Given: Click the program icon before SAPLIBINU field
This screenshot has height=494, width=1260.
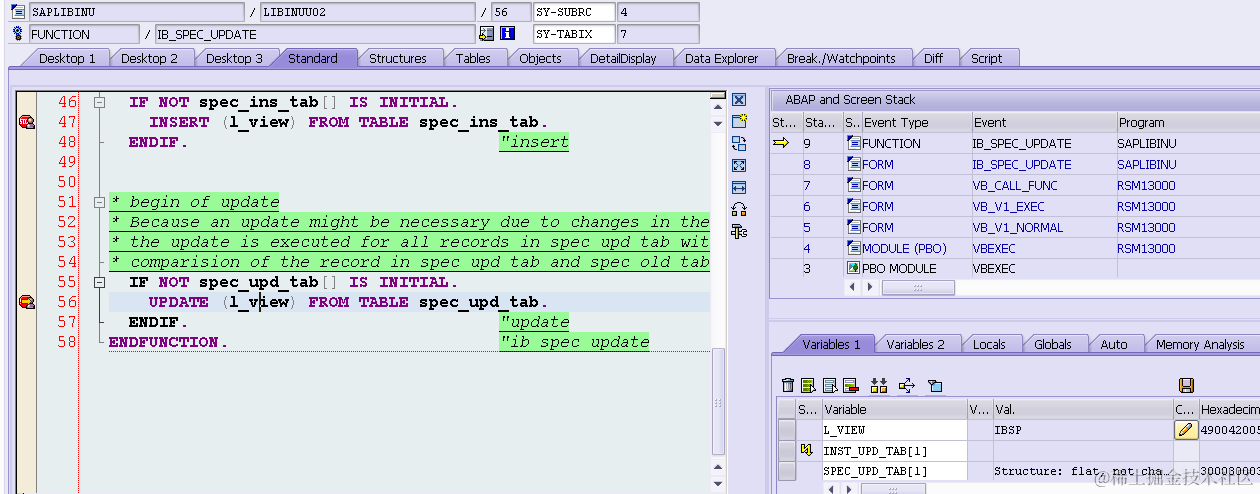Looking at the screenshot, I should click(x=17, y=12).
